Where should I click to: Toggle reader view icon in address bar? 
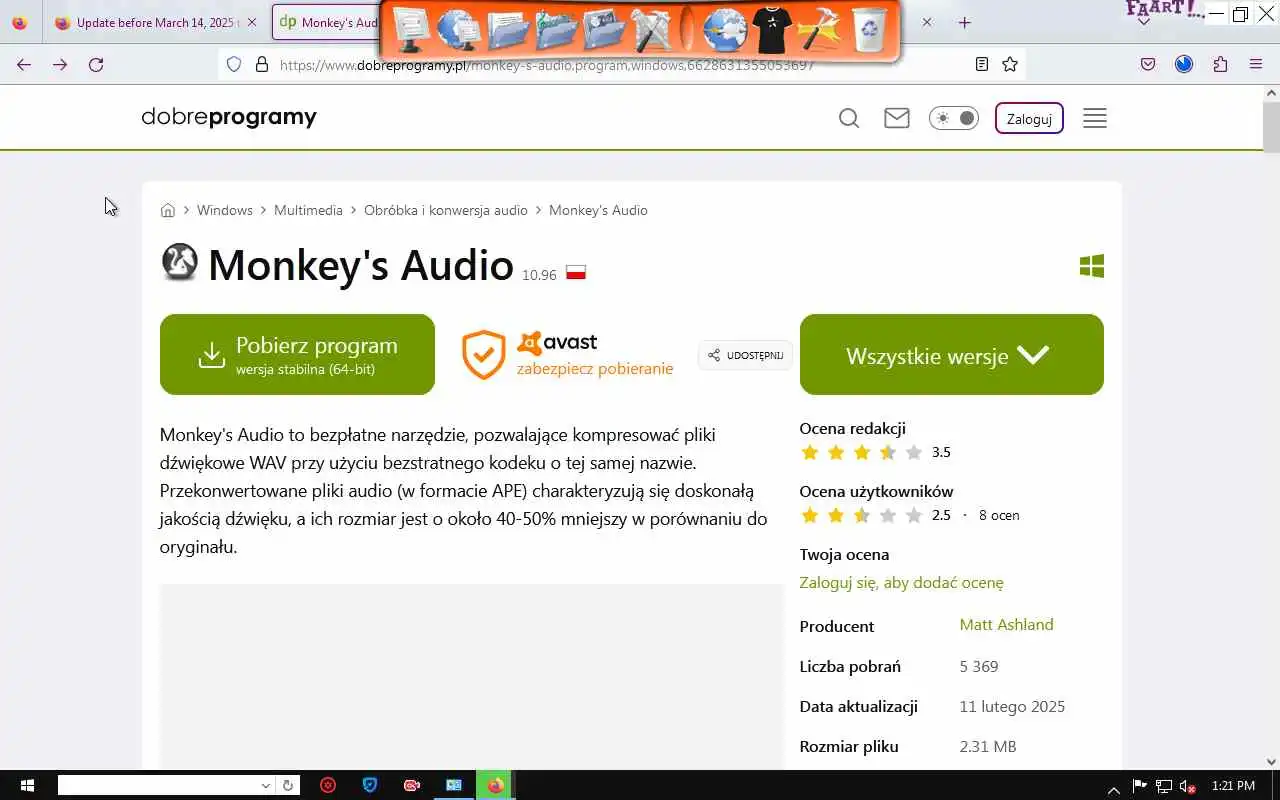pyautogui.click(x=982, y=64)
